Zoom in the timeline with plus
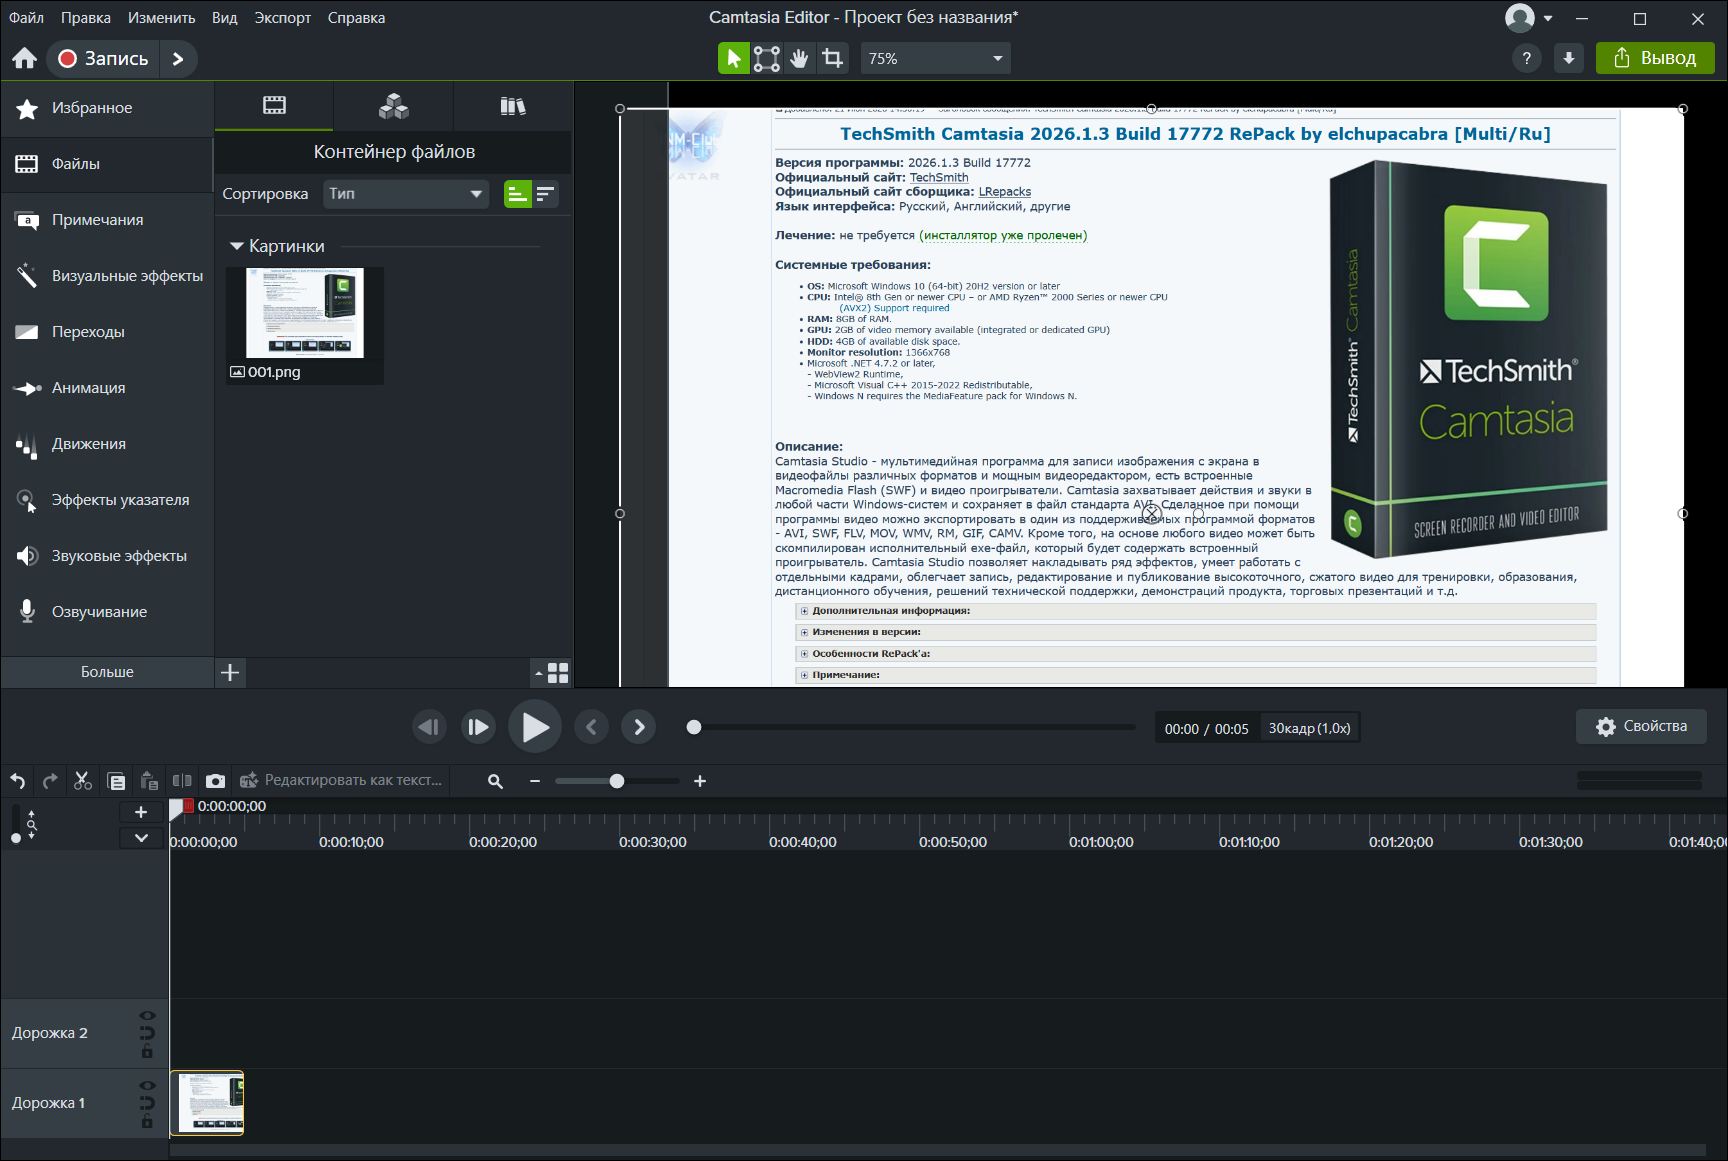The image size is (1728, 1161). click(x=700, y=781)
